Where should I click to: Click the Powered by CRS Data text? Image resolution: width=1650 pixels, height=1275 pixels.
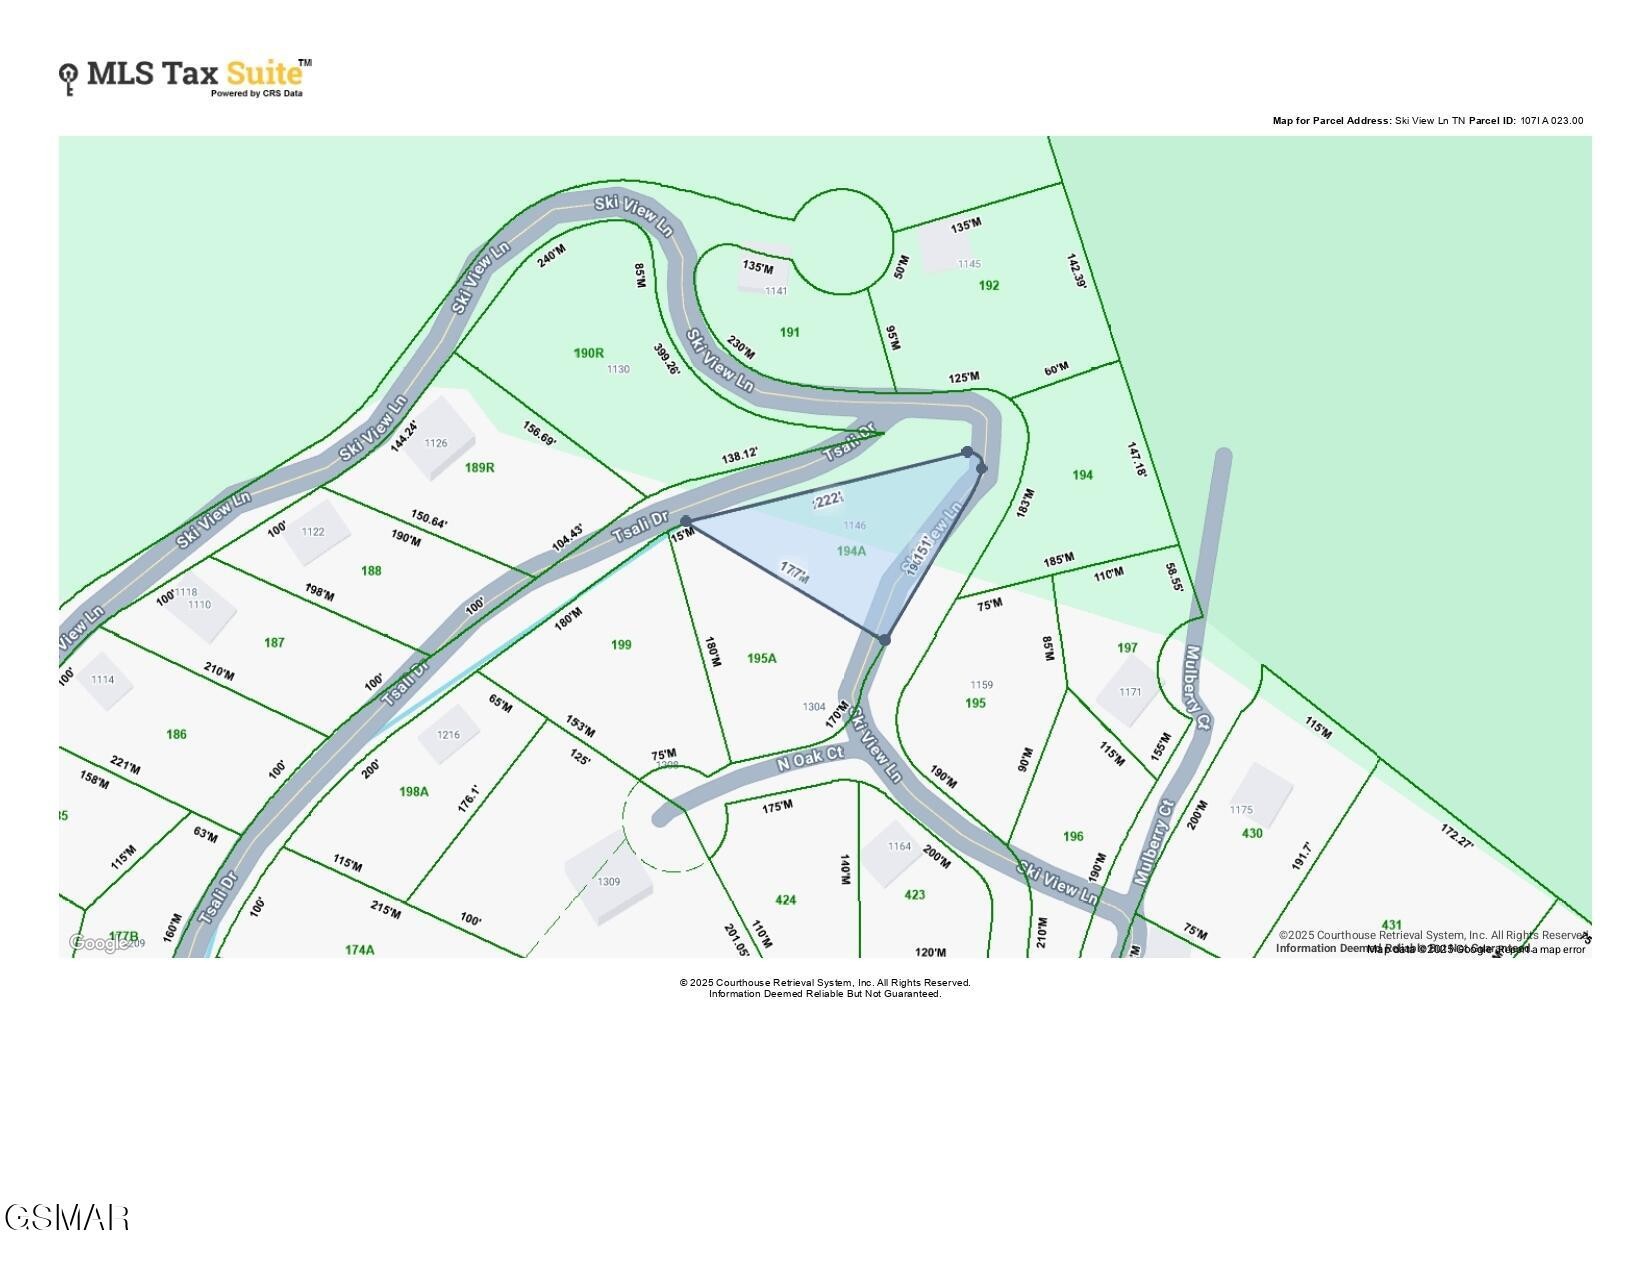click(x=256, y=94)
